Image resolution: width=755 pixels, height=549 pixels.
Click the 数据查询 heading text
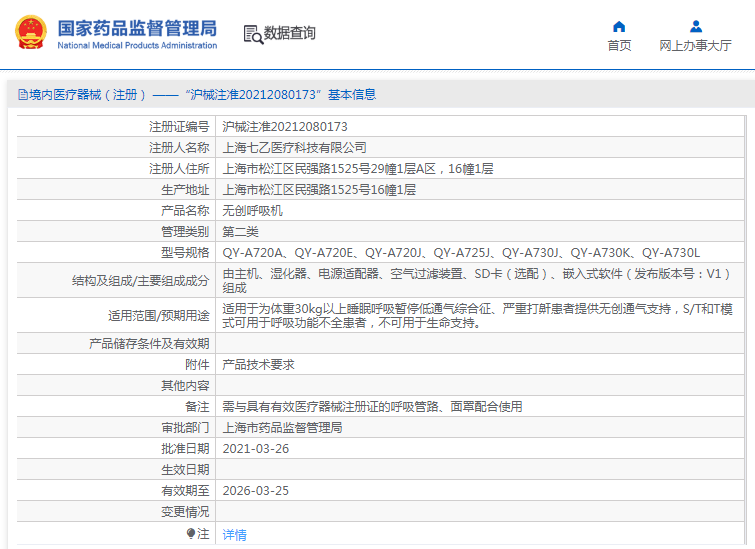[x=290, y=34]
